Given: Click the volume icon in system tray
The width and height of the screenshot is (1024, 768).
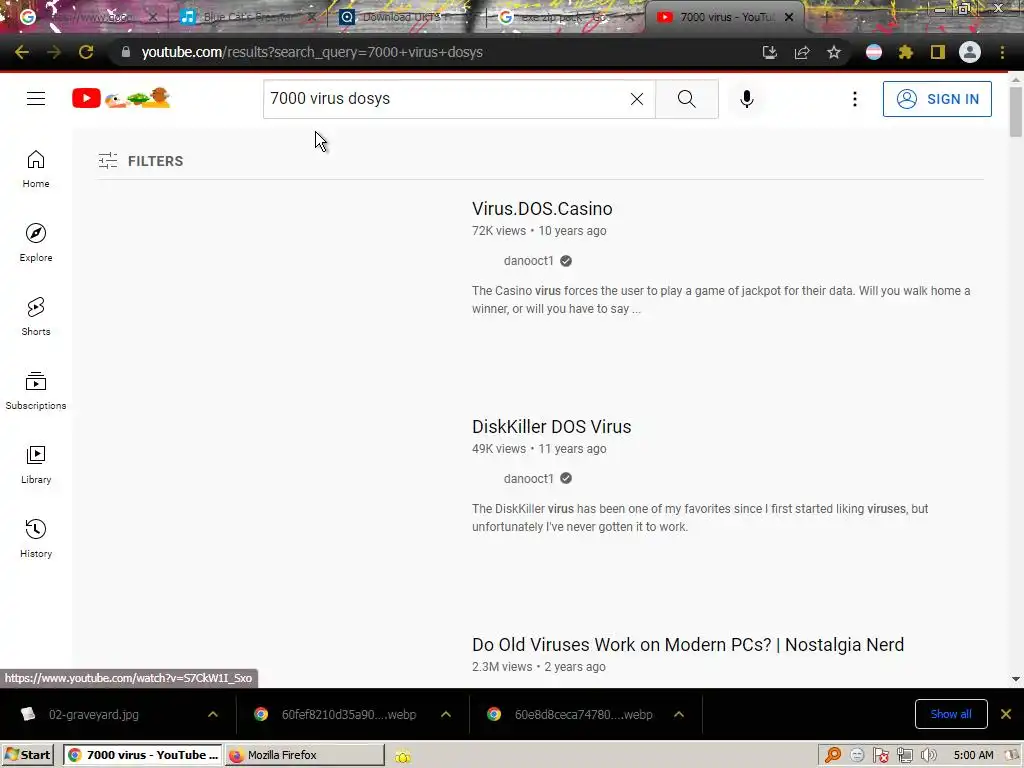Looking at the screenshot, I should [x=928, y=756].
